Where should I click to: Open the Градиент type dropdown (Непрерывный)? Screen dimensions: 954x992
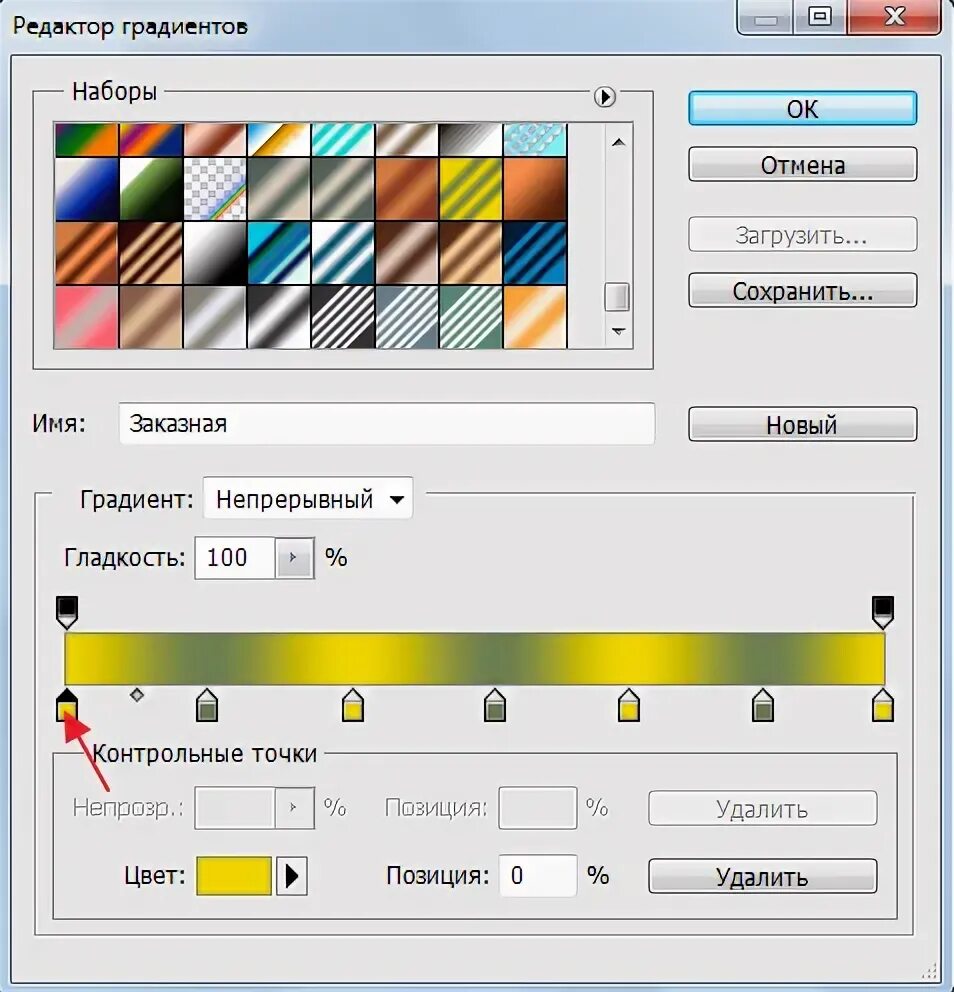(308, 499)
